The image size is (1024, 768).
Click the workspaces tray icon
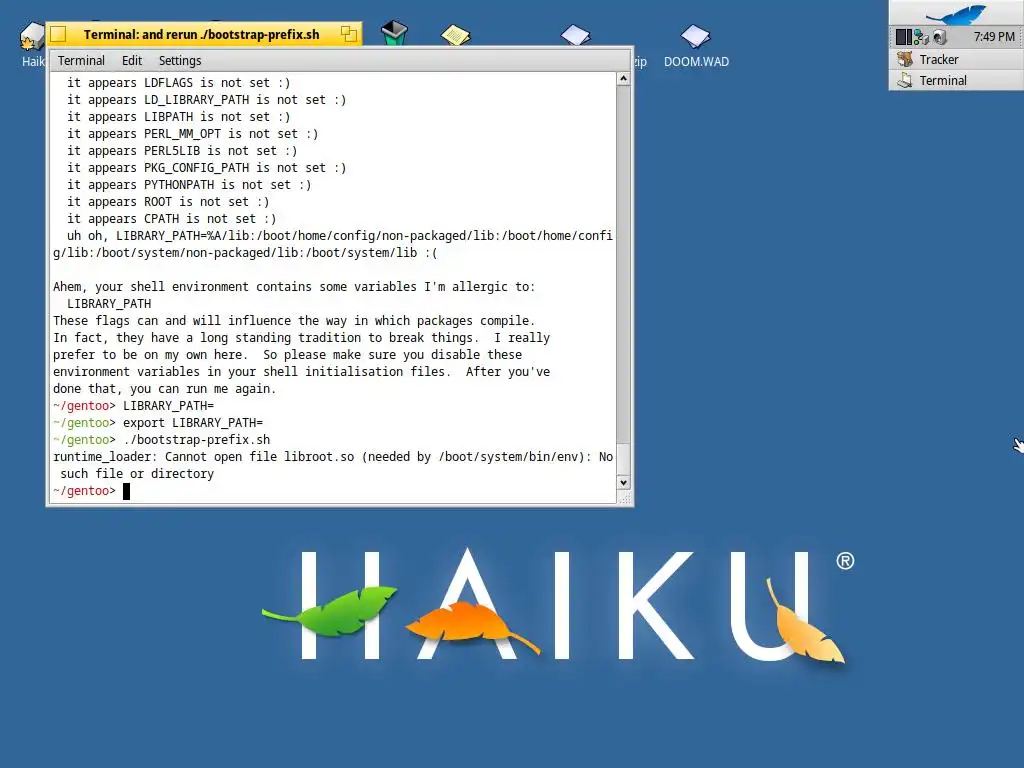click(903, 37)
